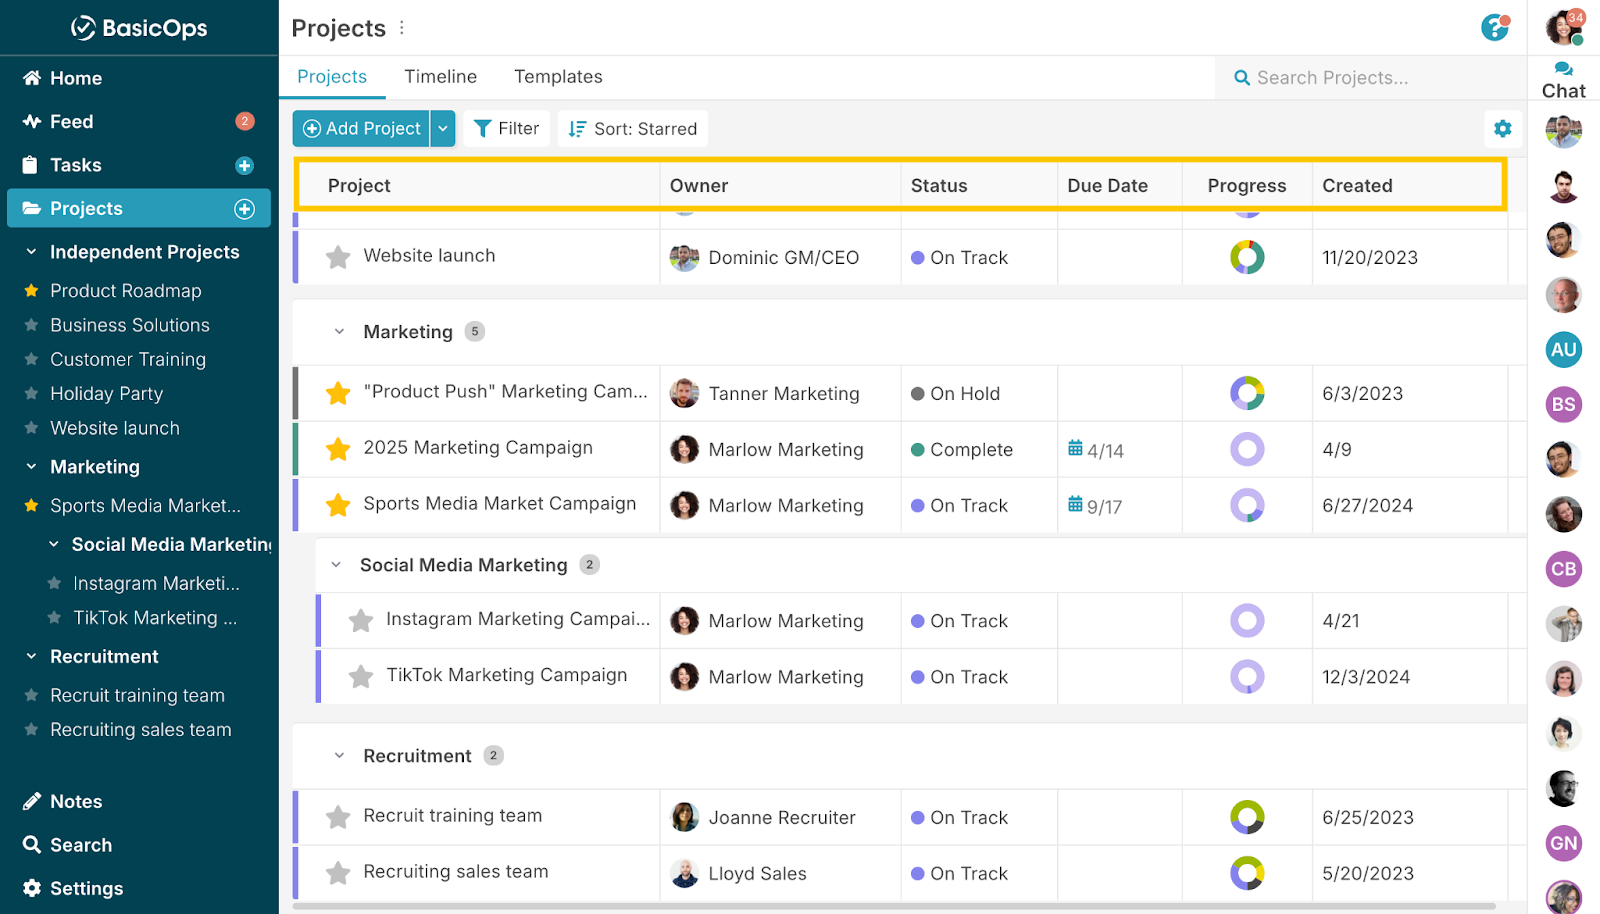Click progress ring for Recruiting sales team
Image resolution: width=1600 pixels, height=914 pixels.
(1246, 873)
